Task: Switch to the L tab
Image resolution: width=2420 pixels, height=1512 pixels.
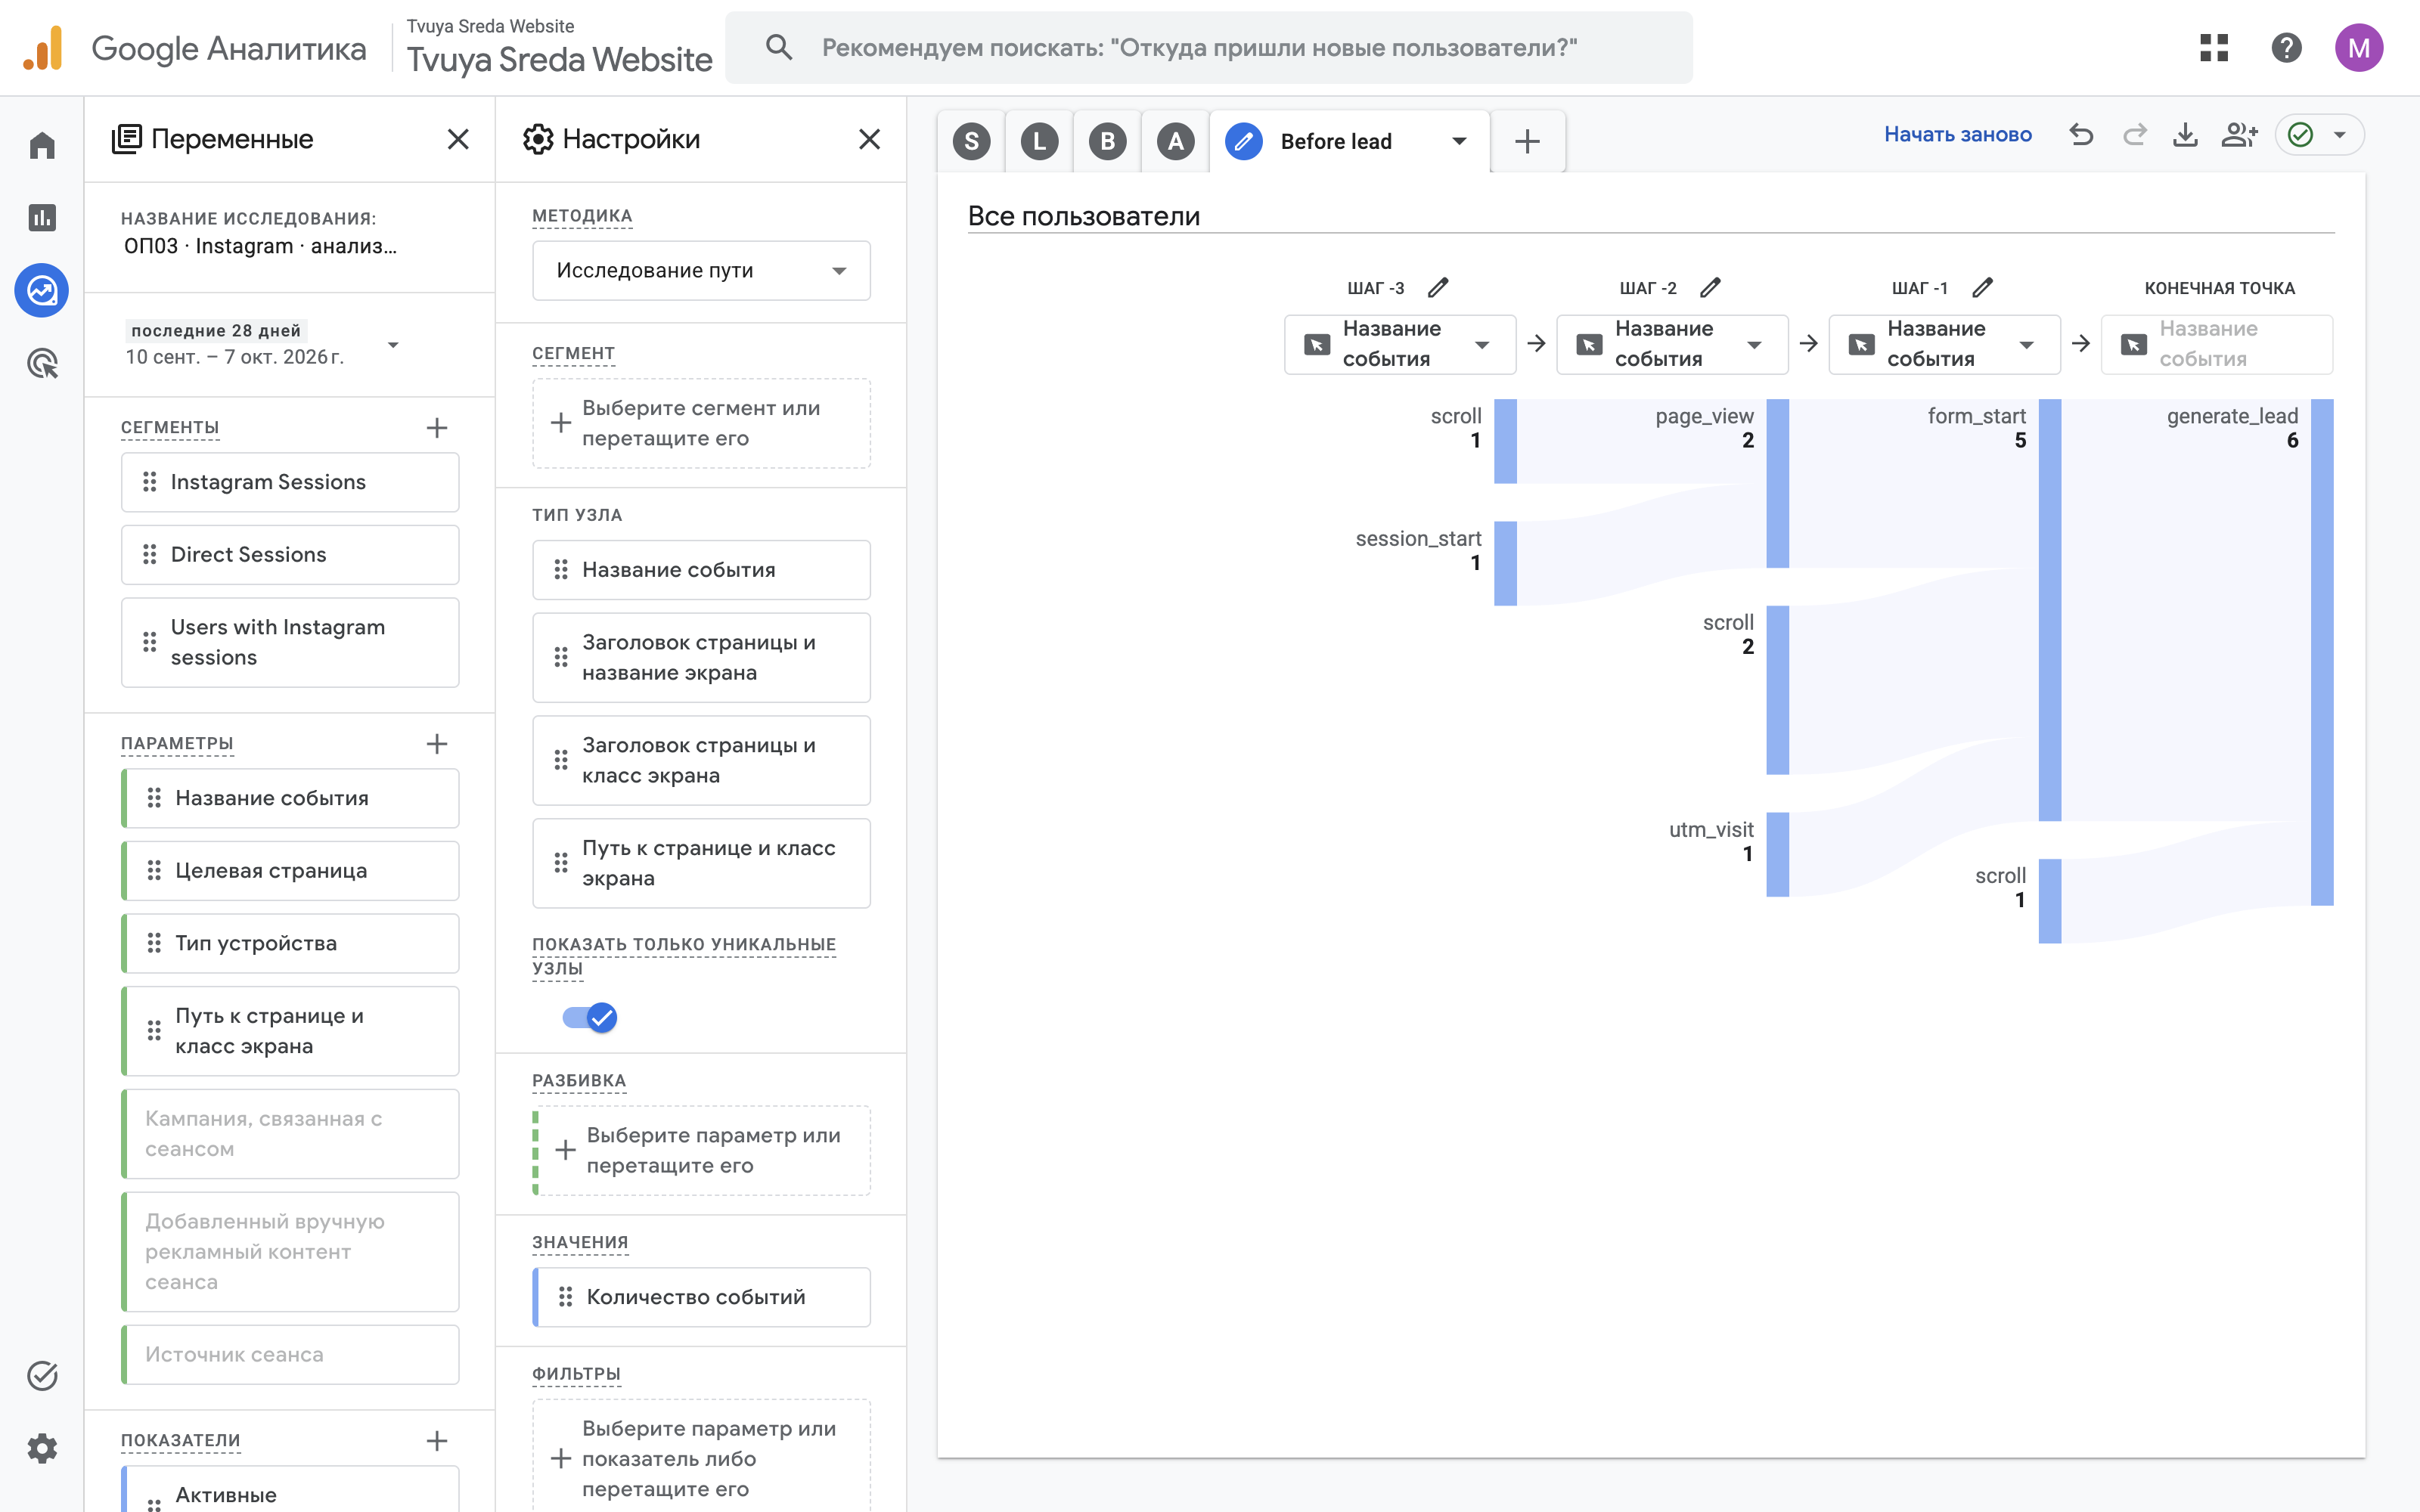Action: (1040, 142)
